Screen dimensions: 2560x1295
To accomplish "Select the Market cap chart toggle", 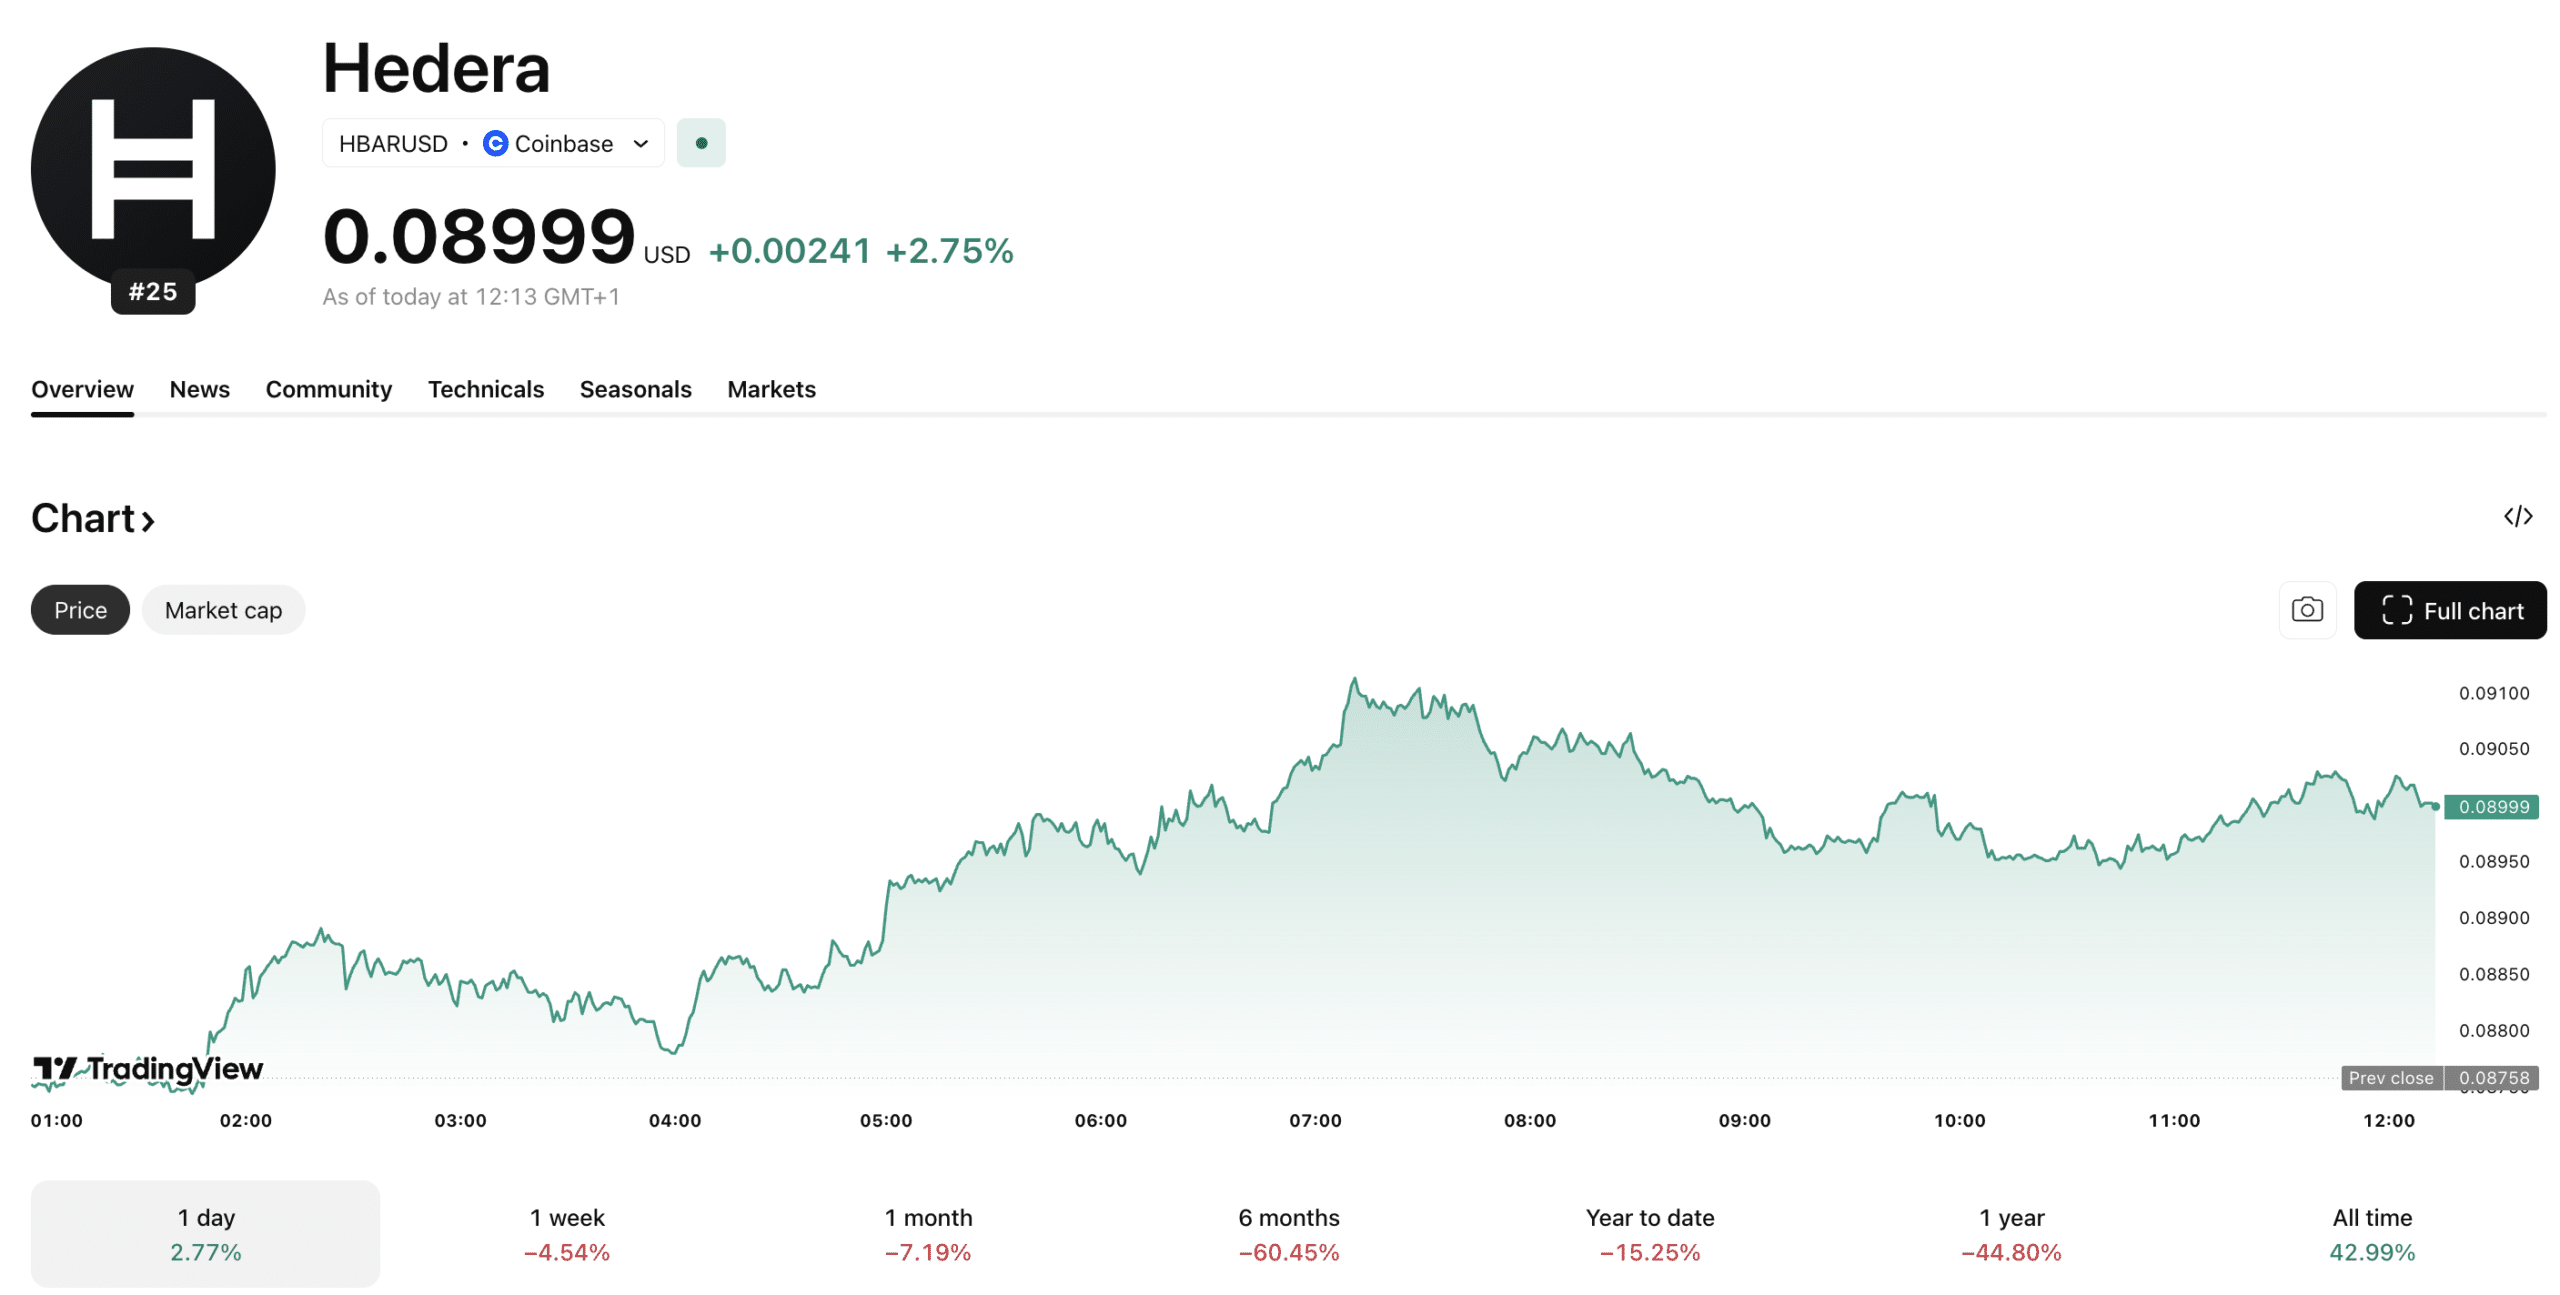I will tap(223, 610).
